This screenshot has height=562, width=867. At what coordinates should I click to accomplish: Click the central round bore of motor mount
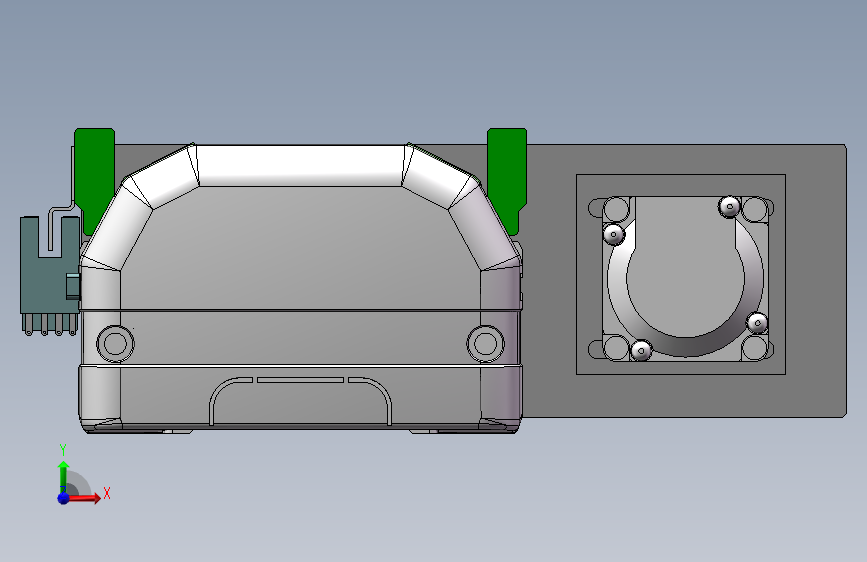686,277
